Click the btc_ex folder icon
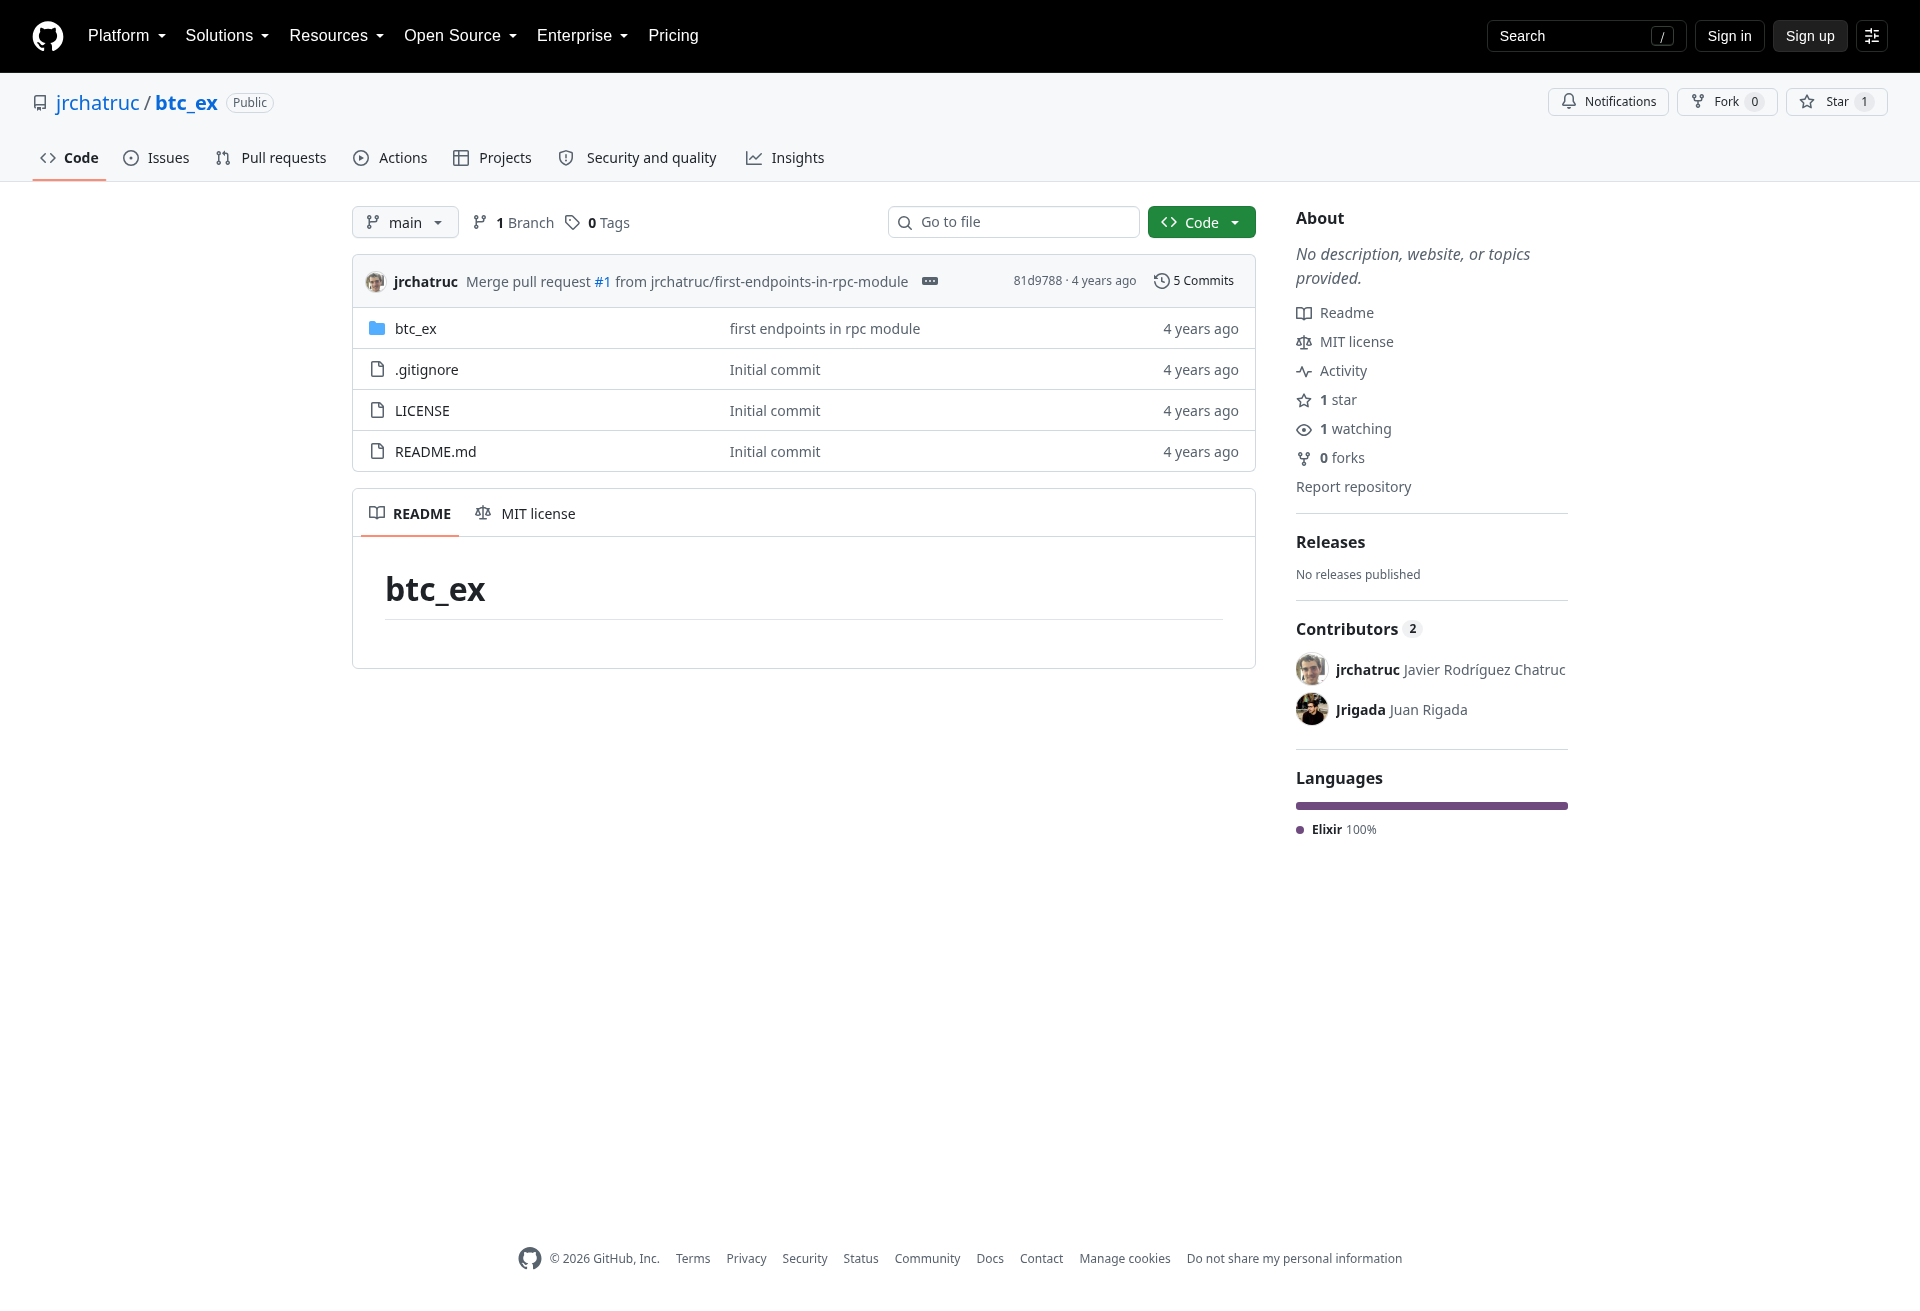 click(x=377, y=328)
